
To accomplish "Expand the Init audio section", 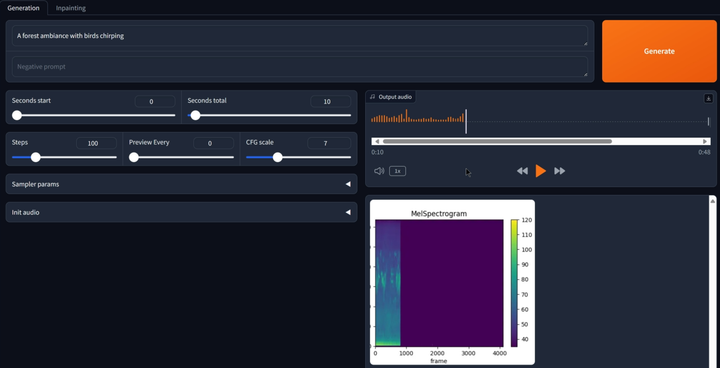I will pos(181,213).
